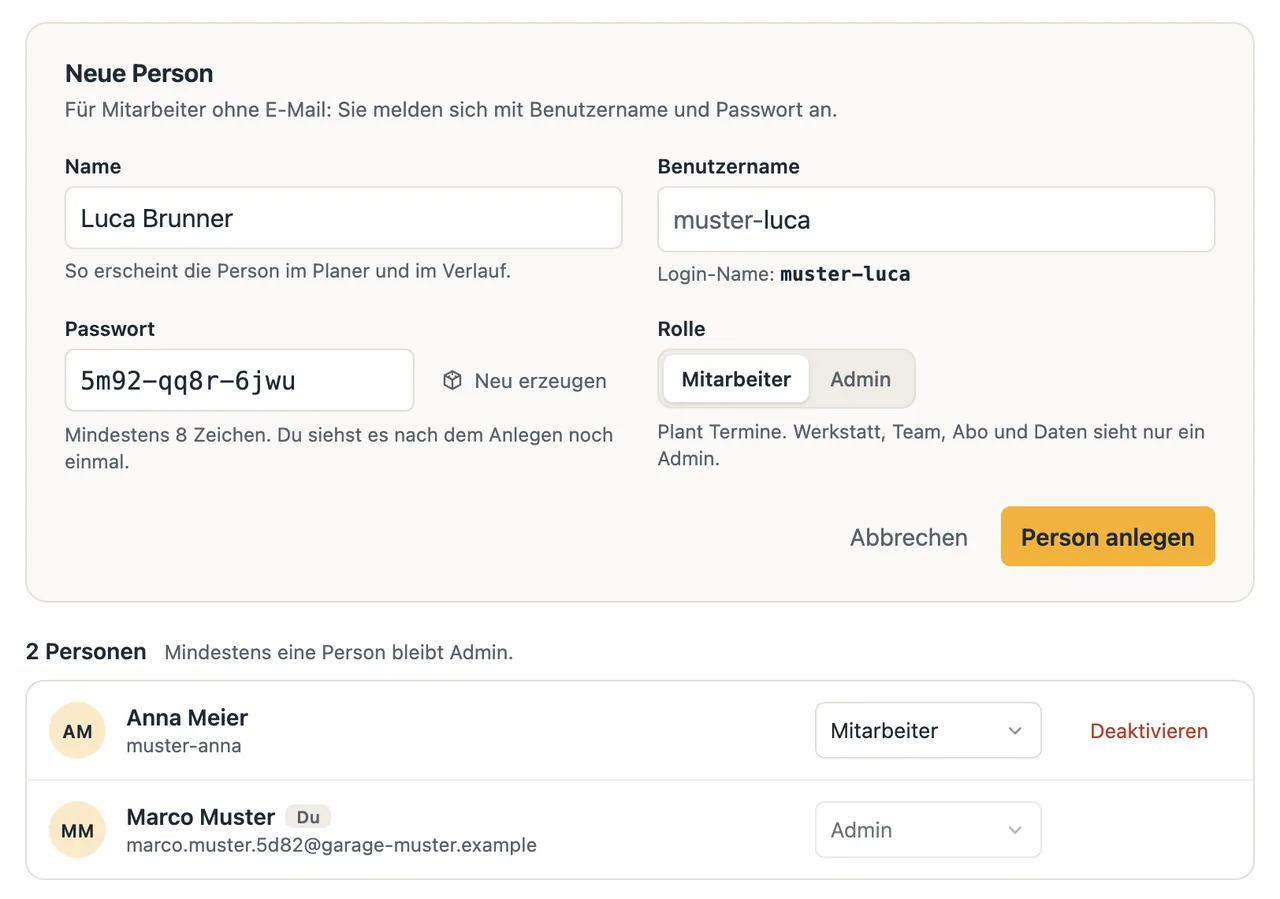
Task: Click the username muster-anna
Action: [184, 746]
